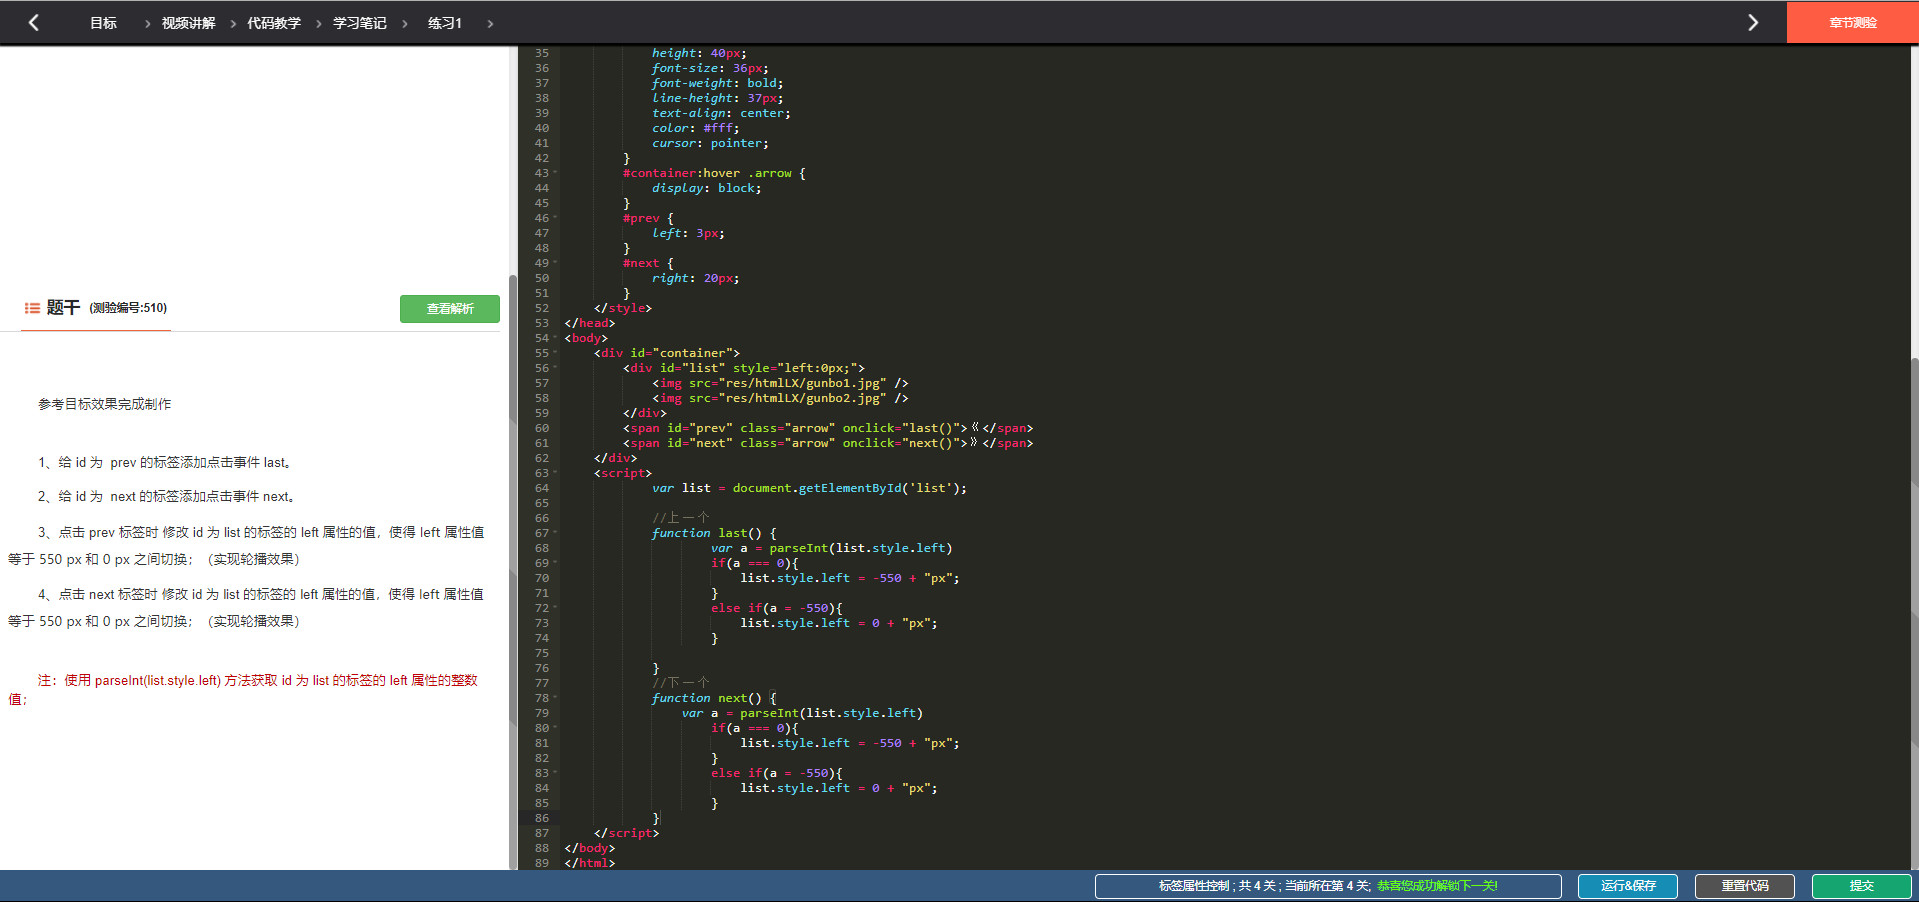Open the 章节测验 chapter quiz
This screenshot has width=1919, height=902.
click(1852, 22)
